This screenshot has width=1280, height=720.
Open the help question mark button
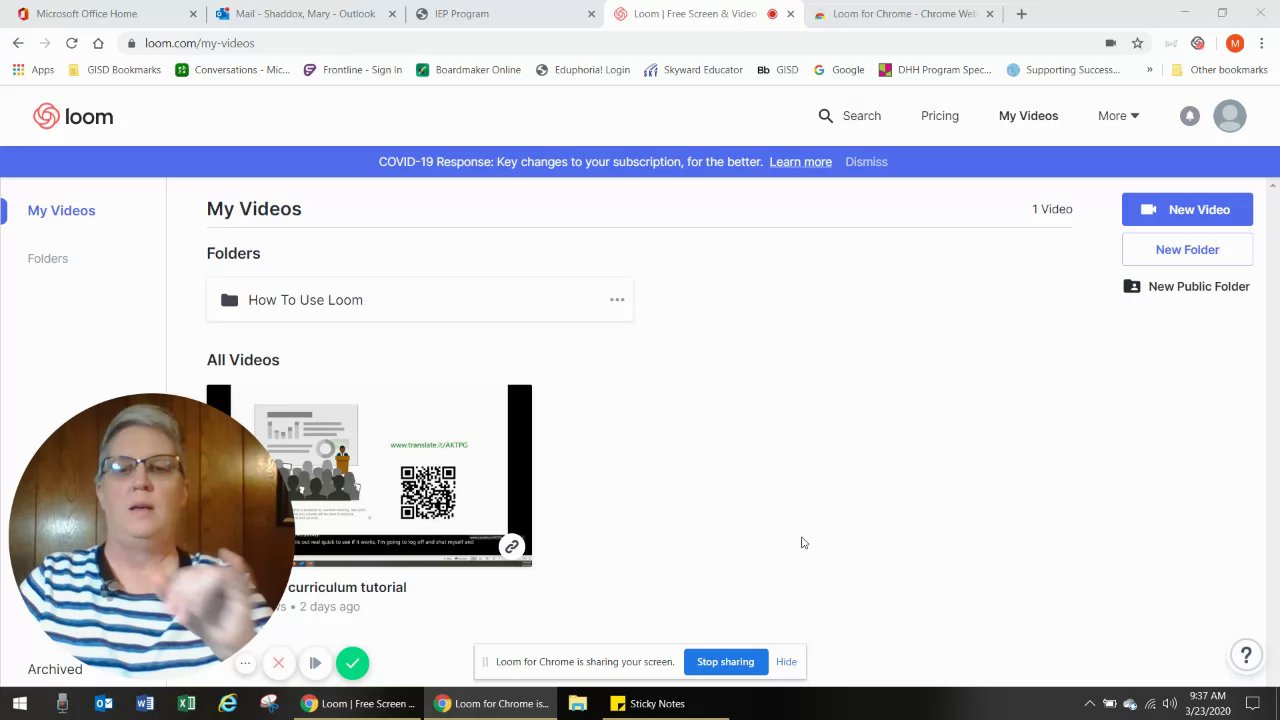pyautogui.click(x=1246, y=656)
